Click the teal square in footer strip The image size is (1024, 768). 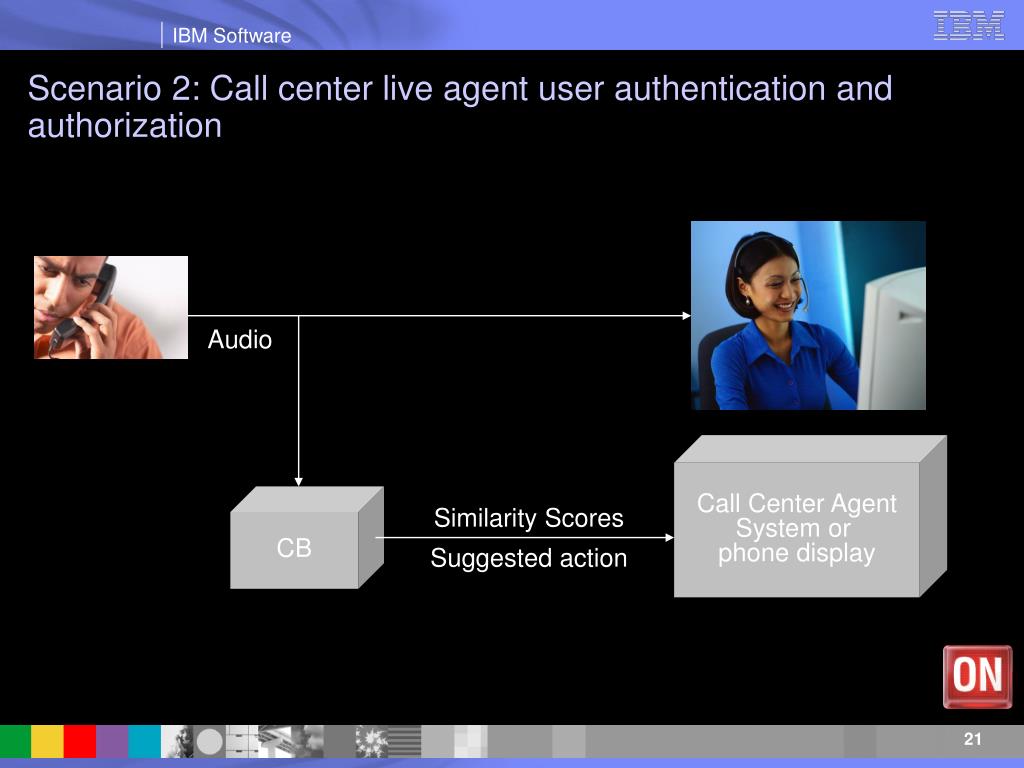[x=144, y=741]
